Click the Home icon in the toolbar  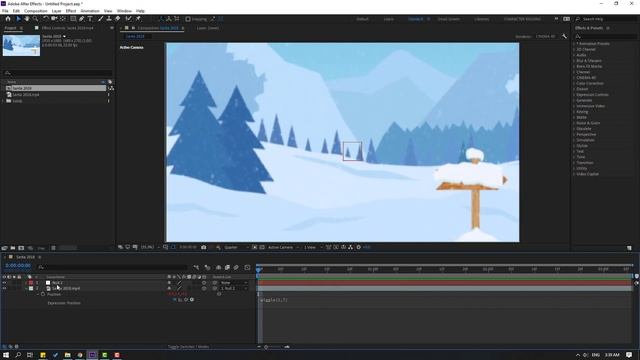click(8, 19)
